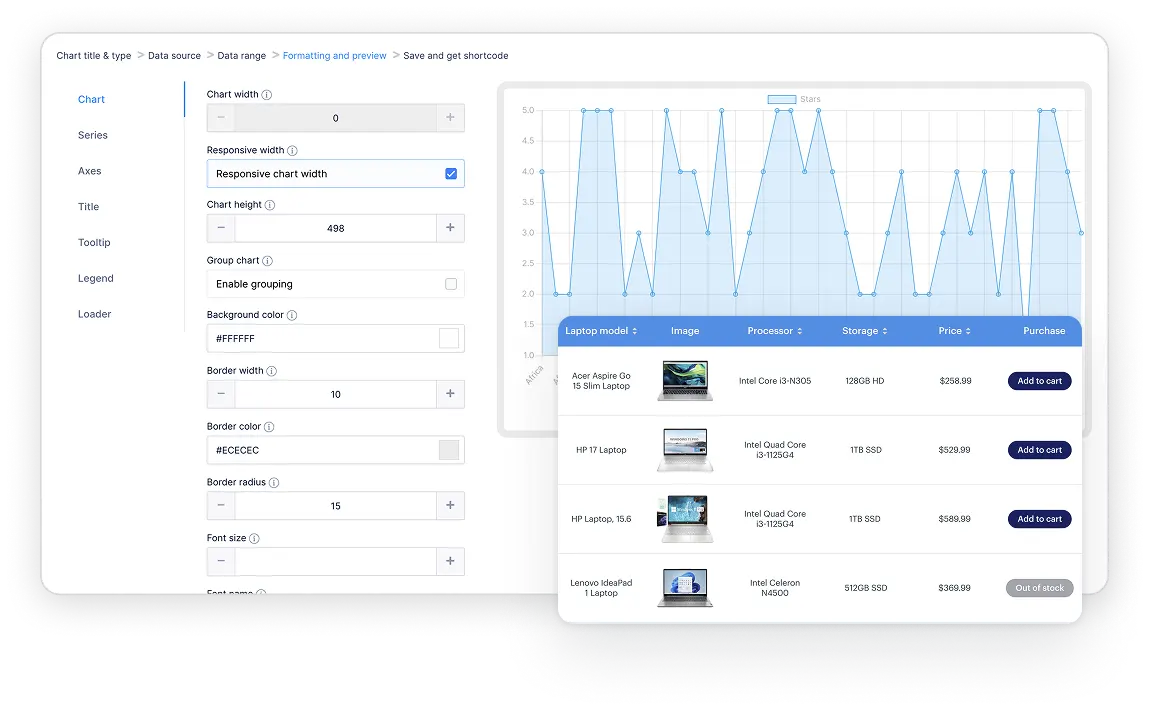Decrease Border radius value

[221, 506]
